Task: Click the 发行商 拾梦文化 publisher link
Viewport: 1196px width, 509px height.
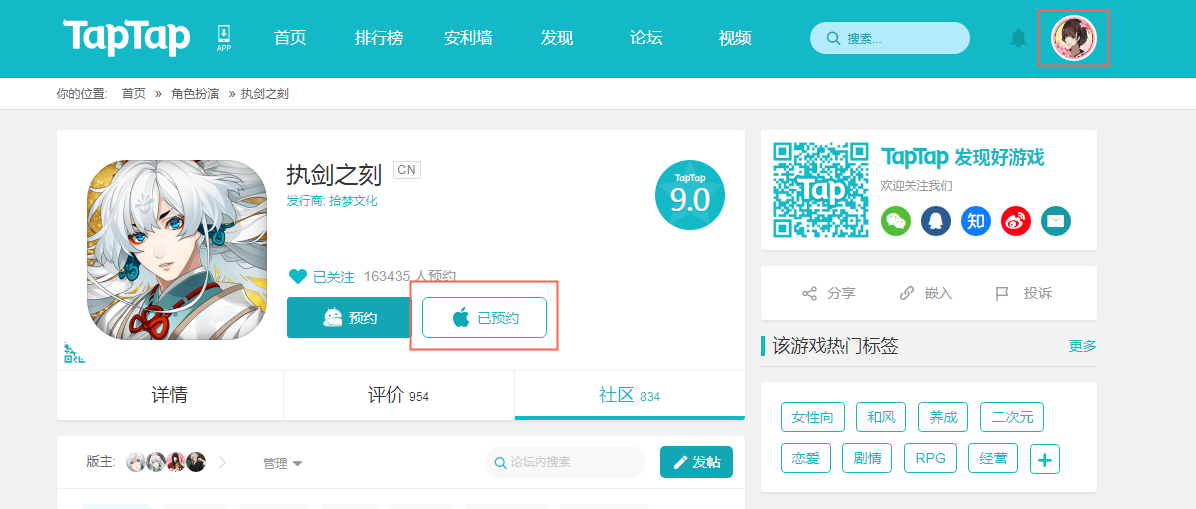Action: pos(332,201)
